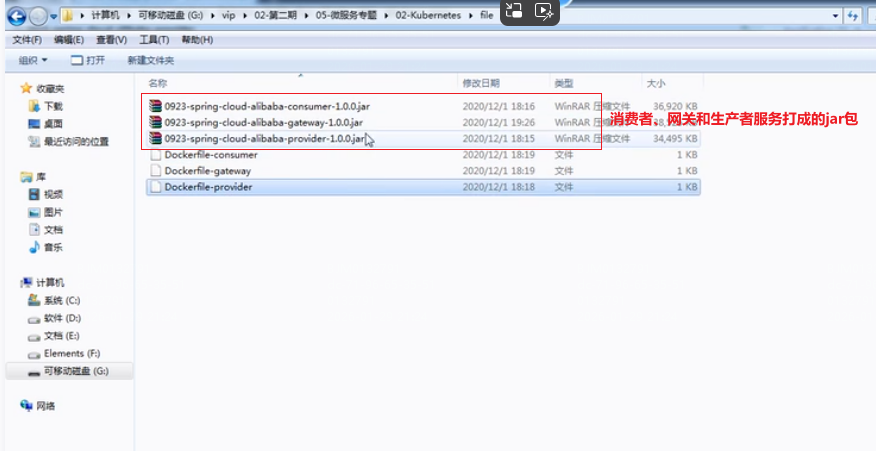Select the 05-微服务专题 breadcrumb segment
The height and width of the screenshot is (451, 876).
click(346, 15)
